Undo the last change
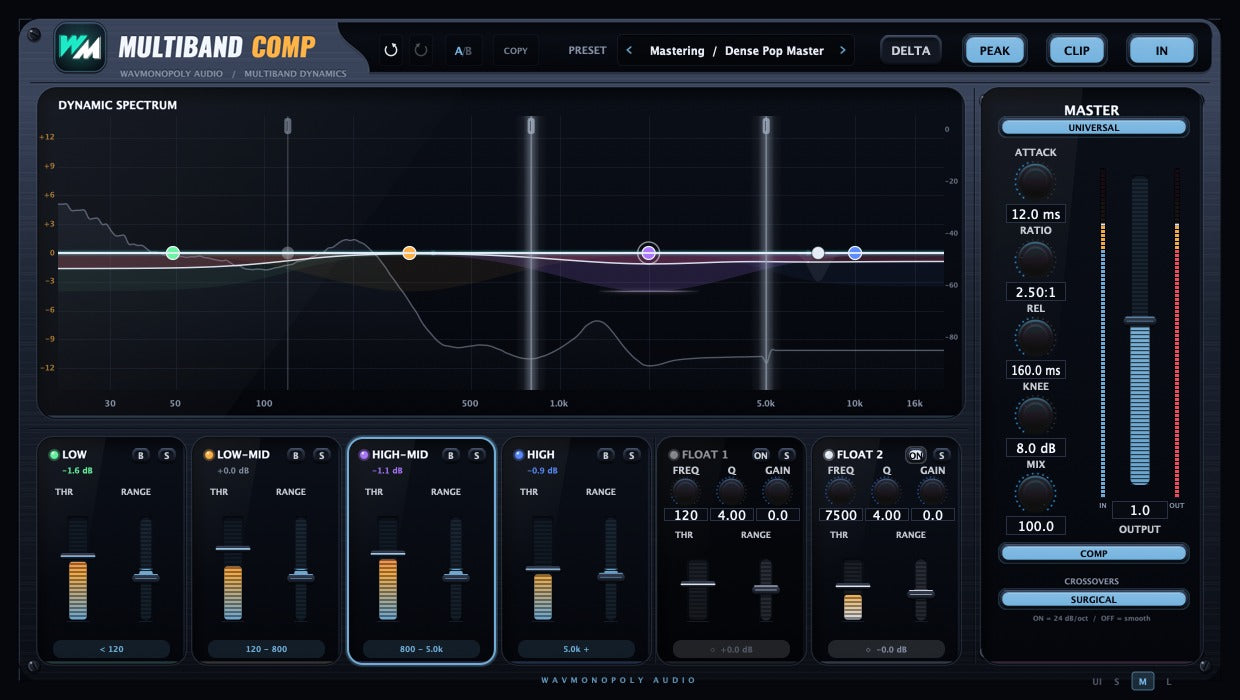The width and height of the screenshot is (1240, 700). pyautogui.click(x=391, y=50)
